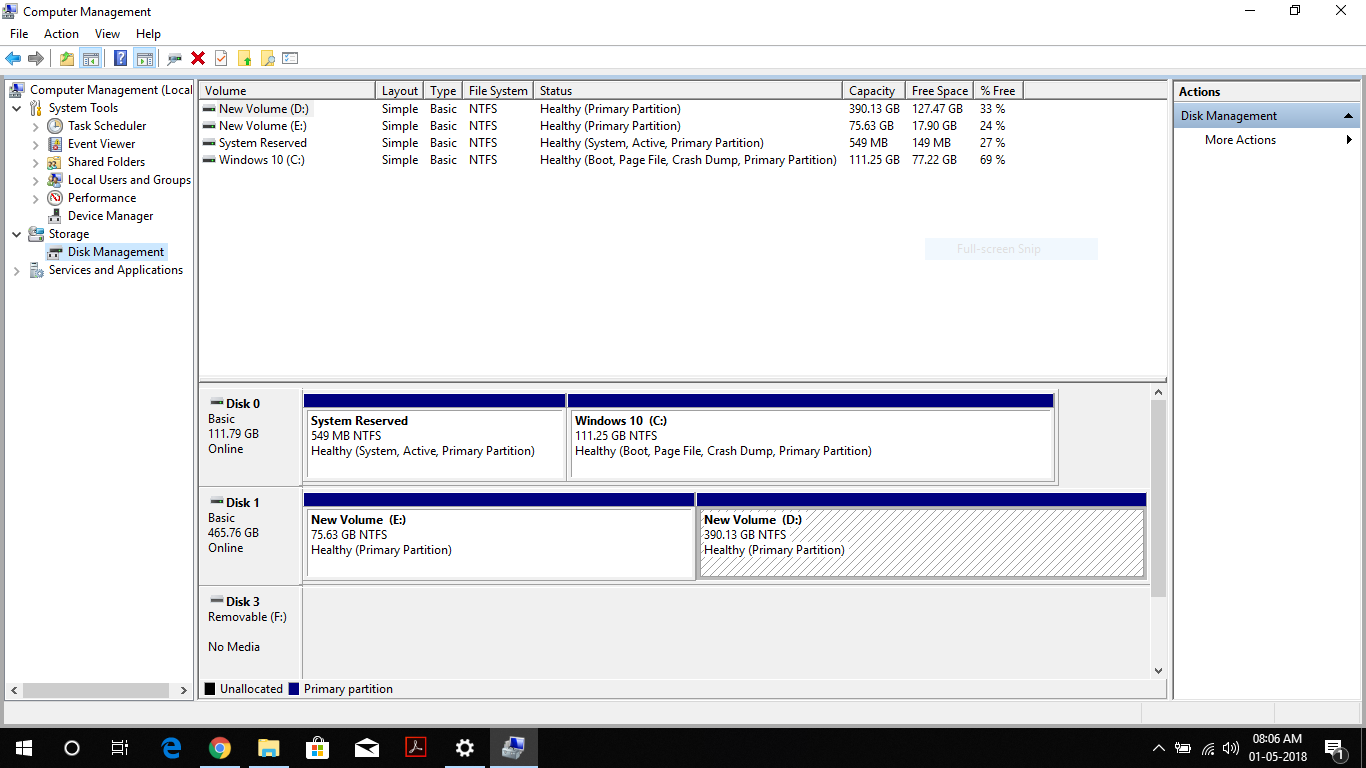The image size is (1366, 768).
Task: Open Task View in taskbar
Action: pyautogui.click(x=120, y=747)
